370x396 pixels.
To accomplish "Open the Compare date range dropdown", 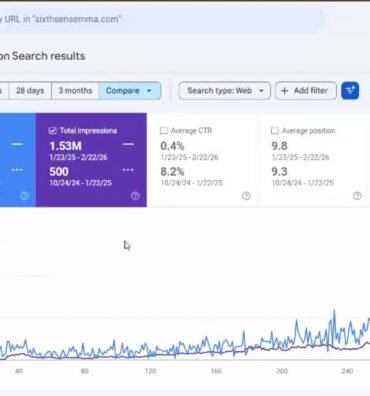I will 130,91.
